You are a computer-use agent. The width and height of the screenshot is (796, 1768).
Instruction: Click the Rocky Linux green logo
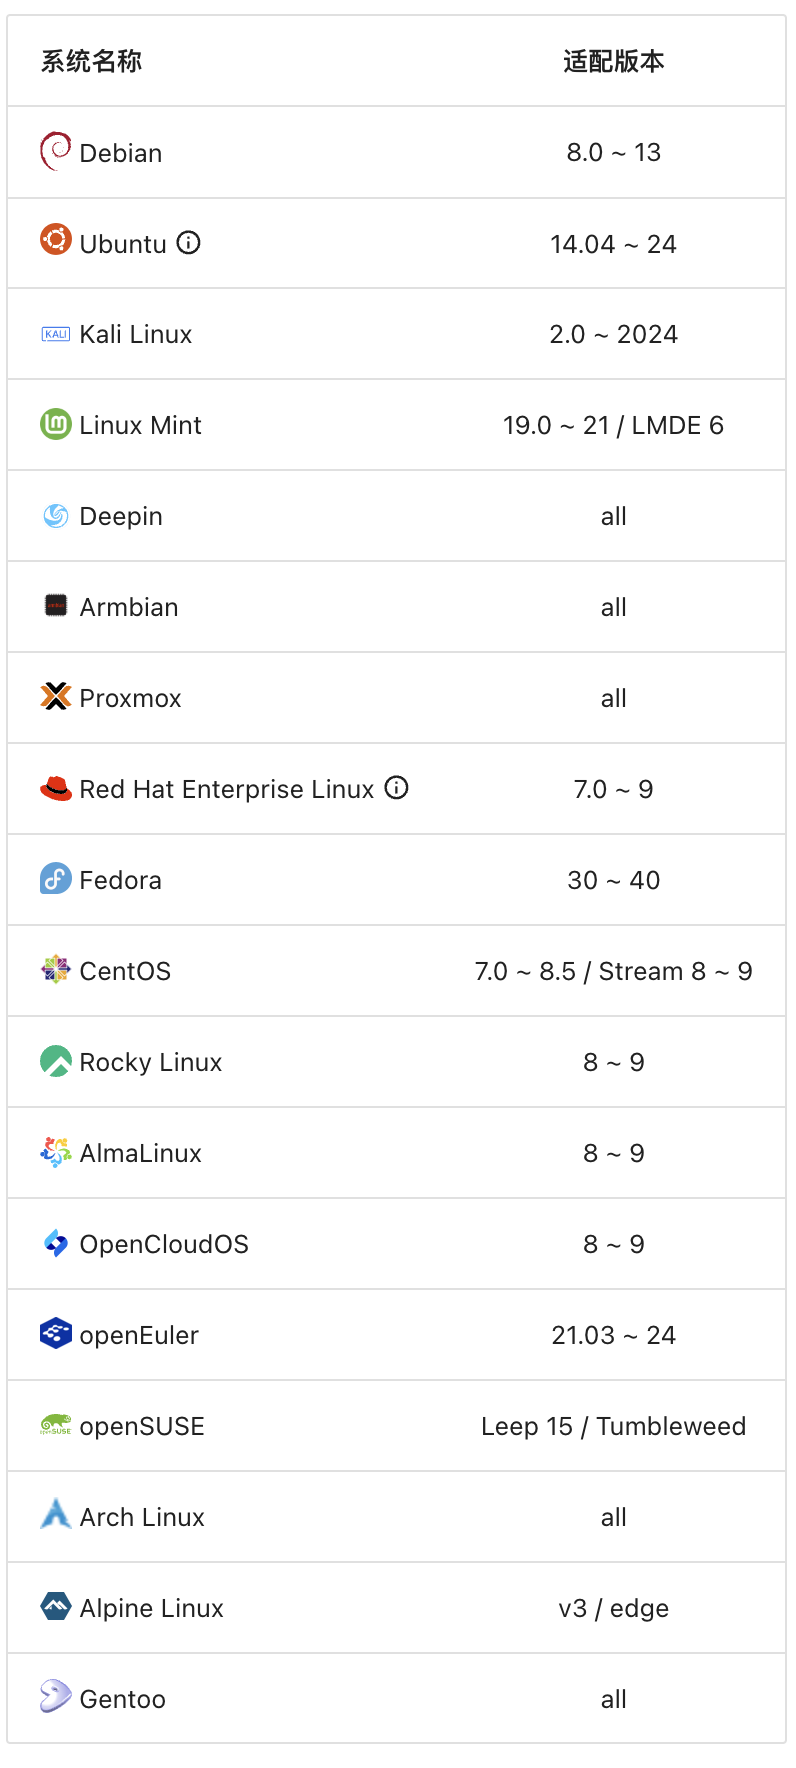click(56, 1061)
